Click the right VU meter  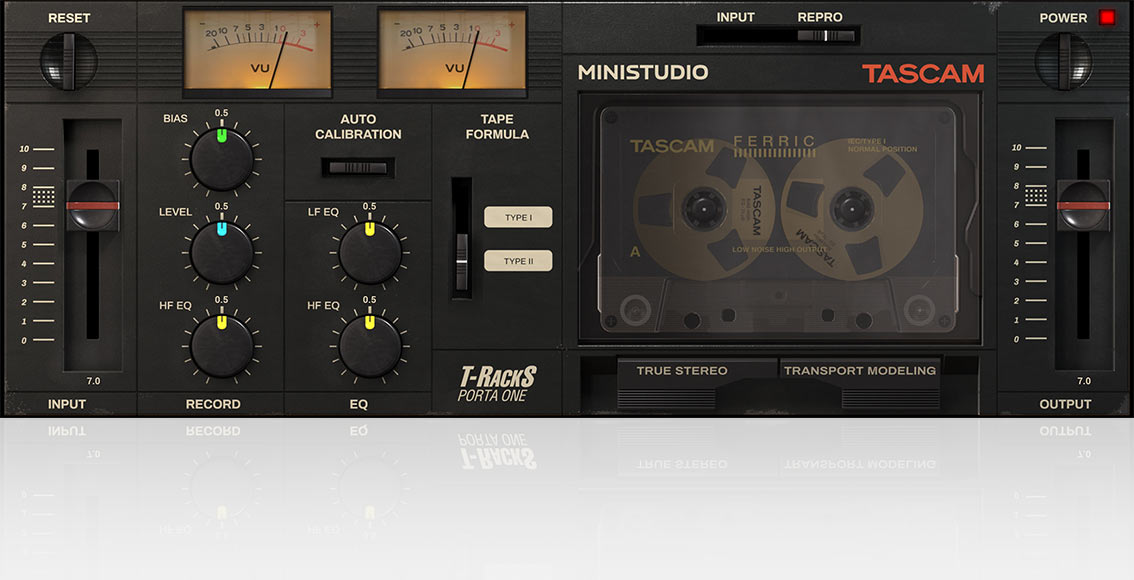(x=452, y=50)
